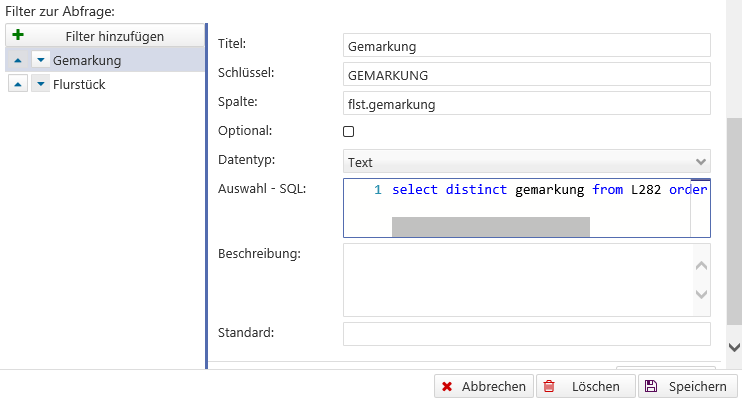
Task: Open the Datentyp dropdown showing Text
Action: 527,161
